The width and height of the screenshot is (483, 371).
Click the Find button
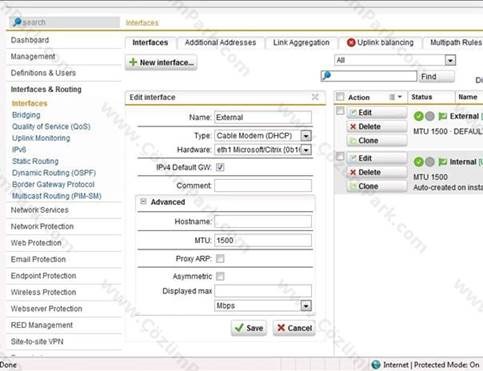pos(436,77)
